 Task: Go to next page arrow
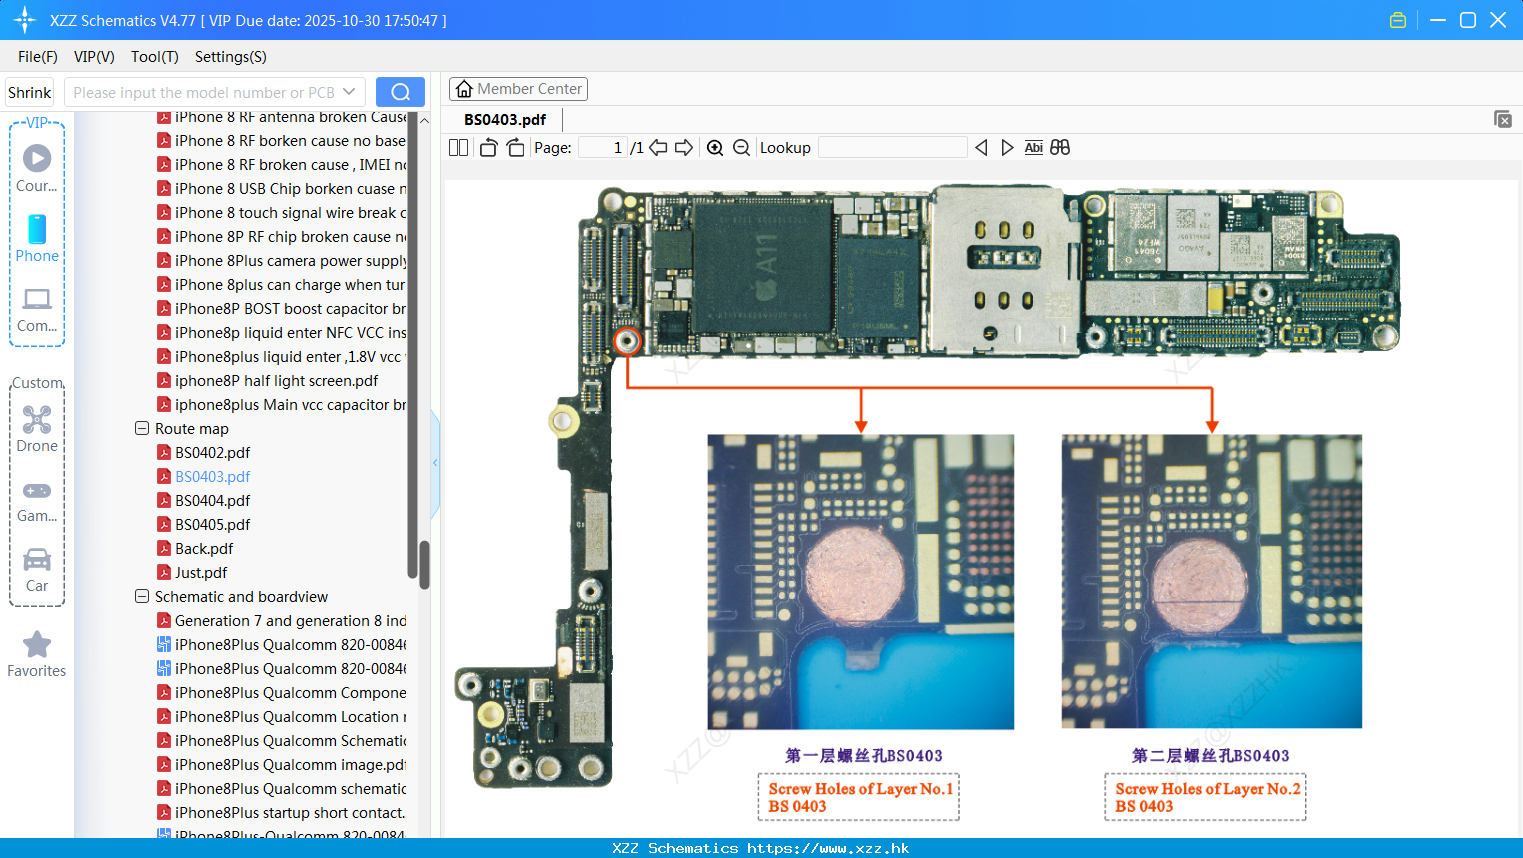coord(684,148)
